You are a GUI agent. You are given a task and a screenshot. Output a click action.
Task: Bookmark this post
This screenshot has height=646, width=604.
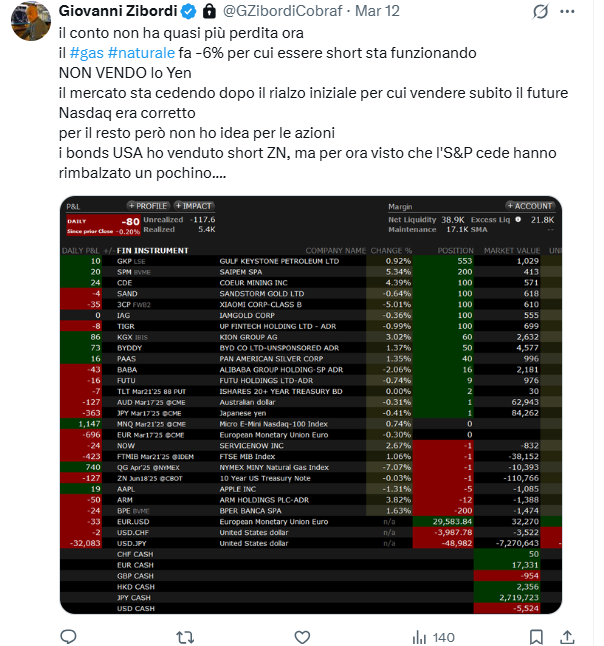[x=537, y=637]
